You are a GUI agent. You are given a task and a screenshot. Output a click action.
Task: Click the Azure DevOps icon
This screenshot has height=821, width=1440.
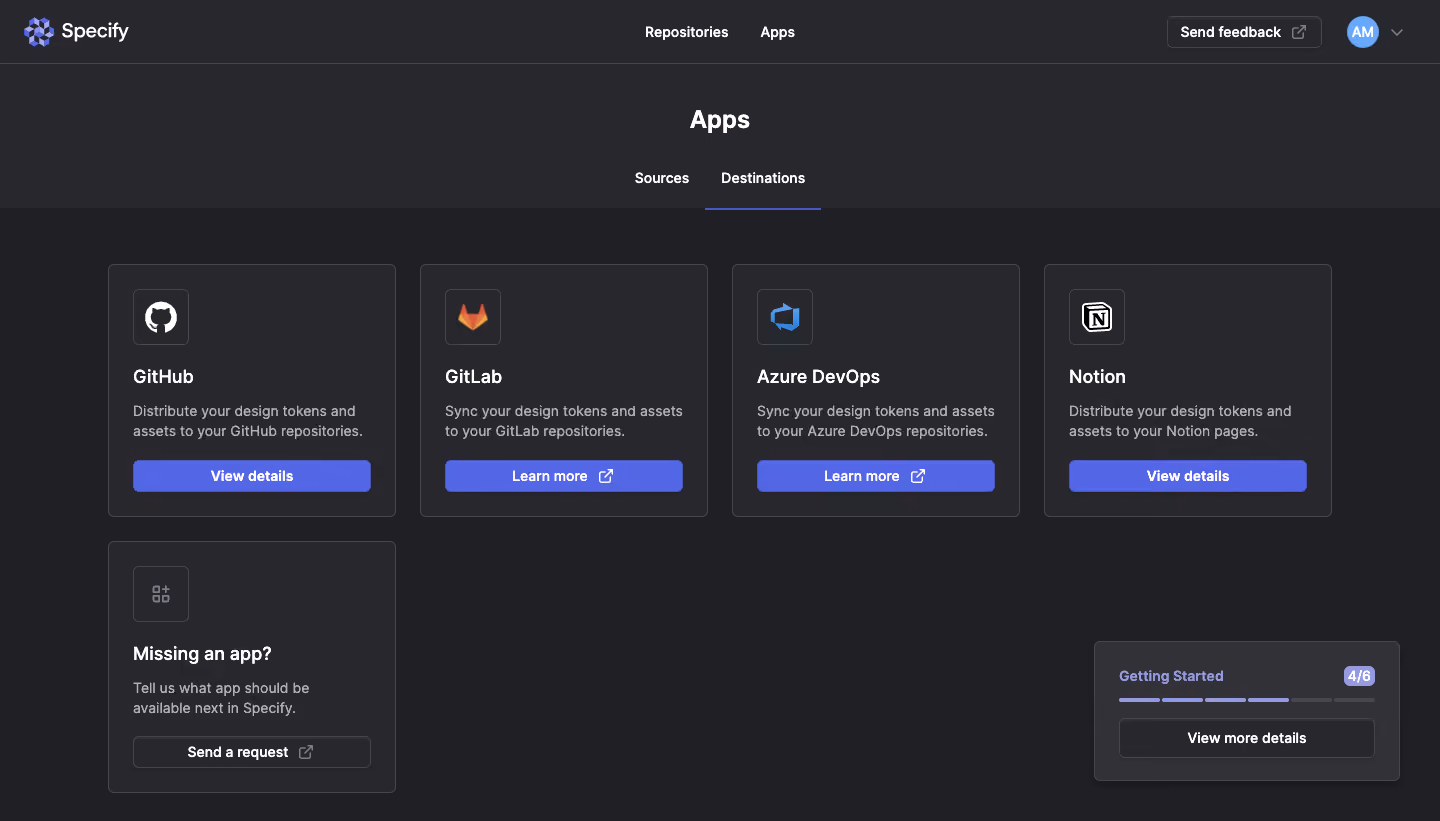pos(785,317)
